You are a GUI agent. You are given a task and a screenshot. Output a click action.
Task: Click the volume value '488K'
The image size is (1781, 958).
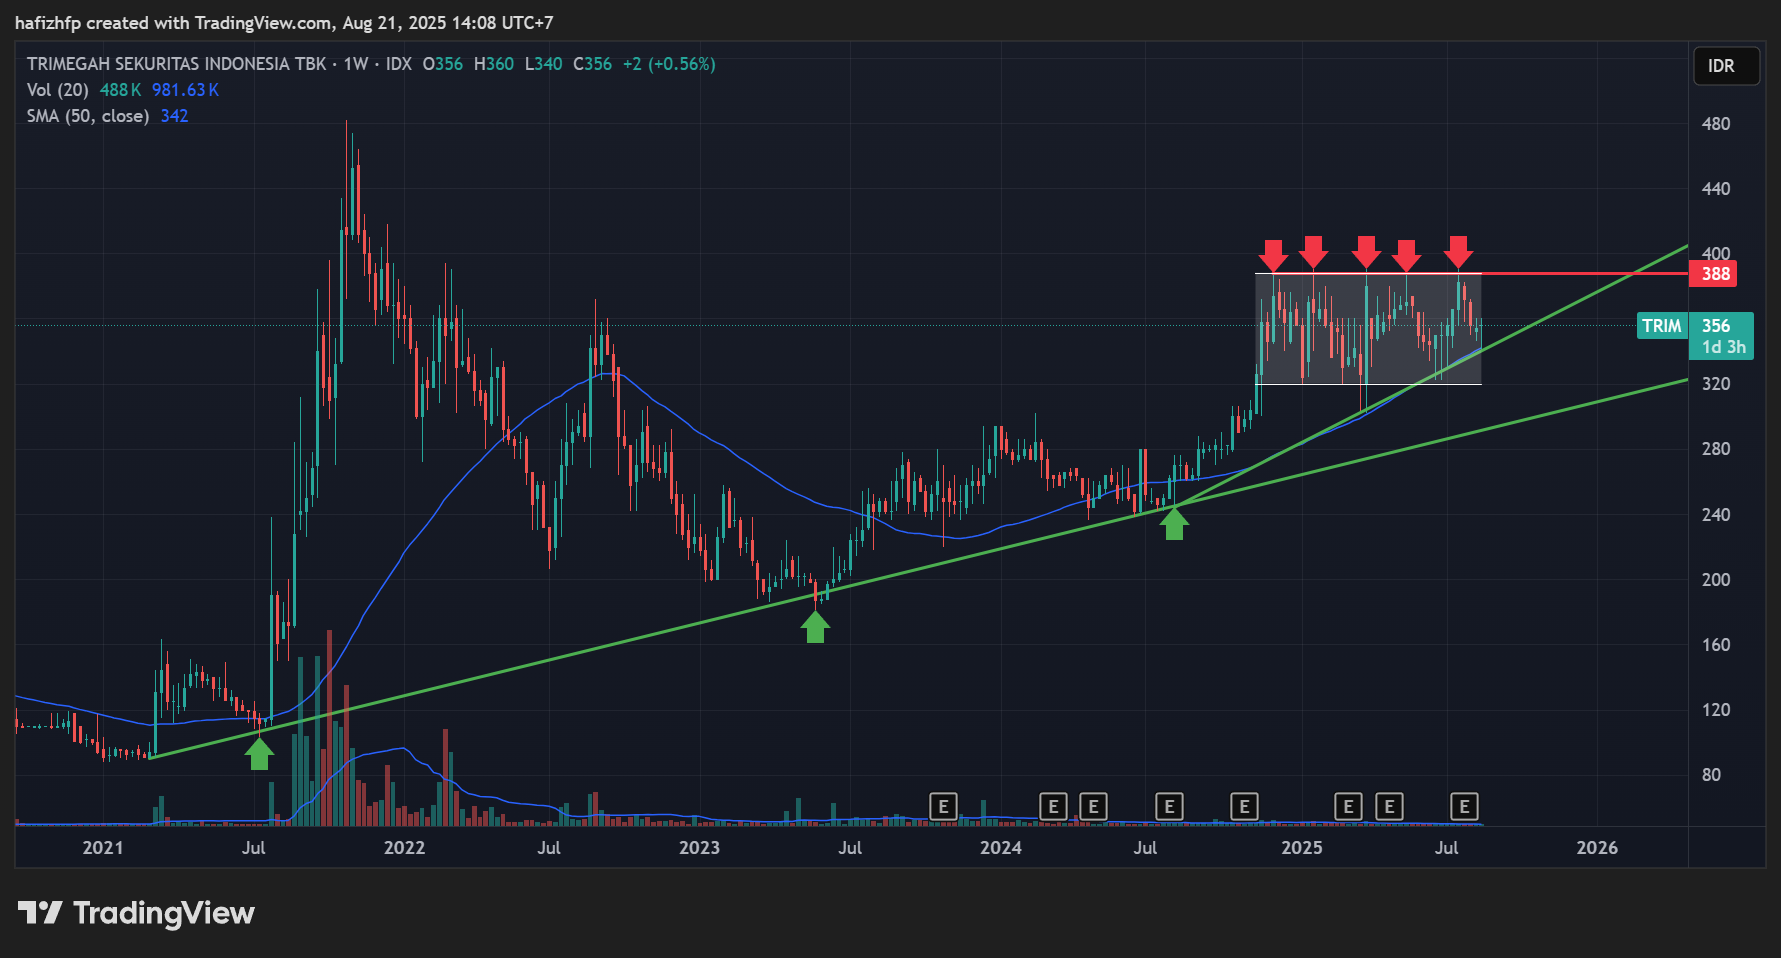(120, 90)
